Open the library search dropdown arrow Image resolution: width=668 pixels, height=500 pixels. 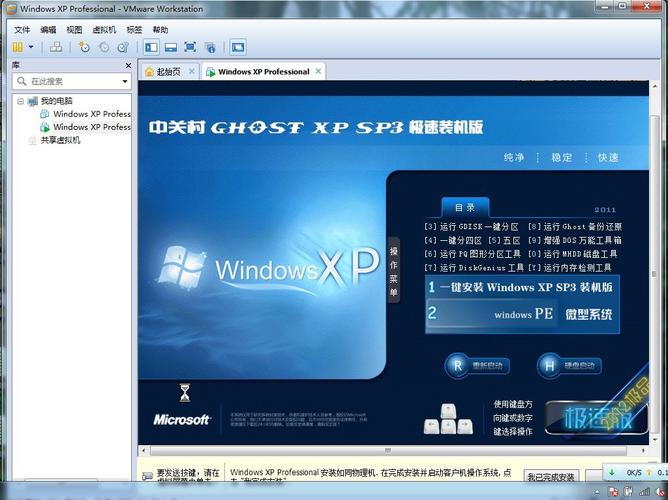[x=125, y=81]
